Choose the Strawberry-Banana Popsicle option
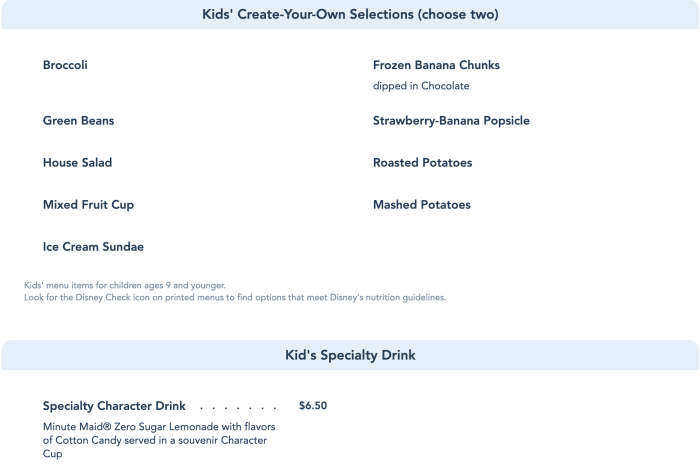 click(x=451, y=121)
